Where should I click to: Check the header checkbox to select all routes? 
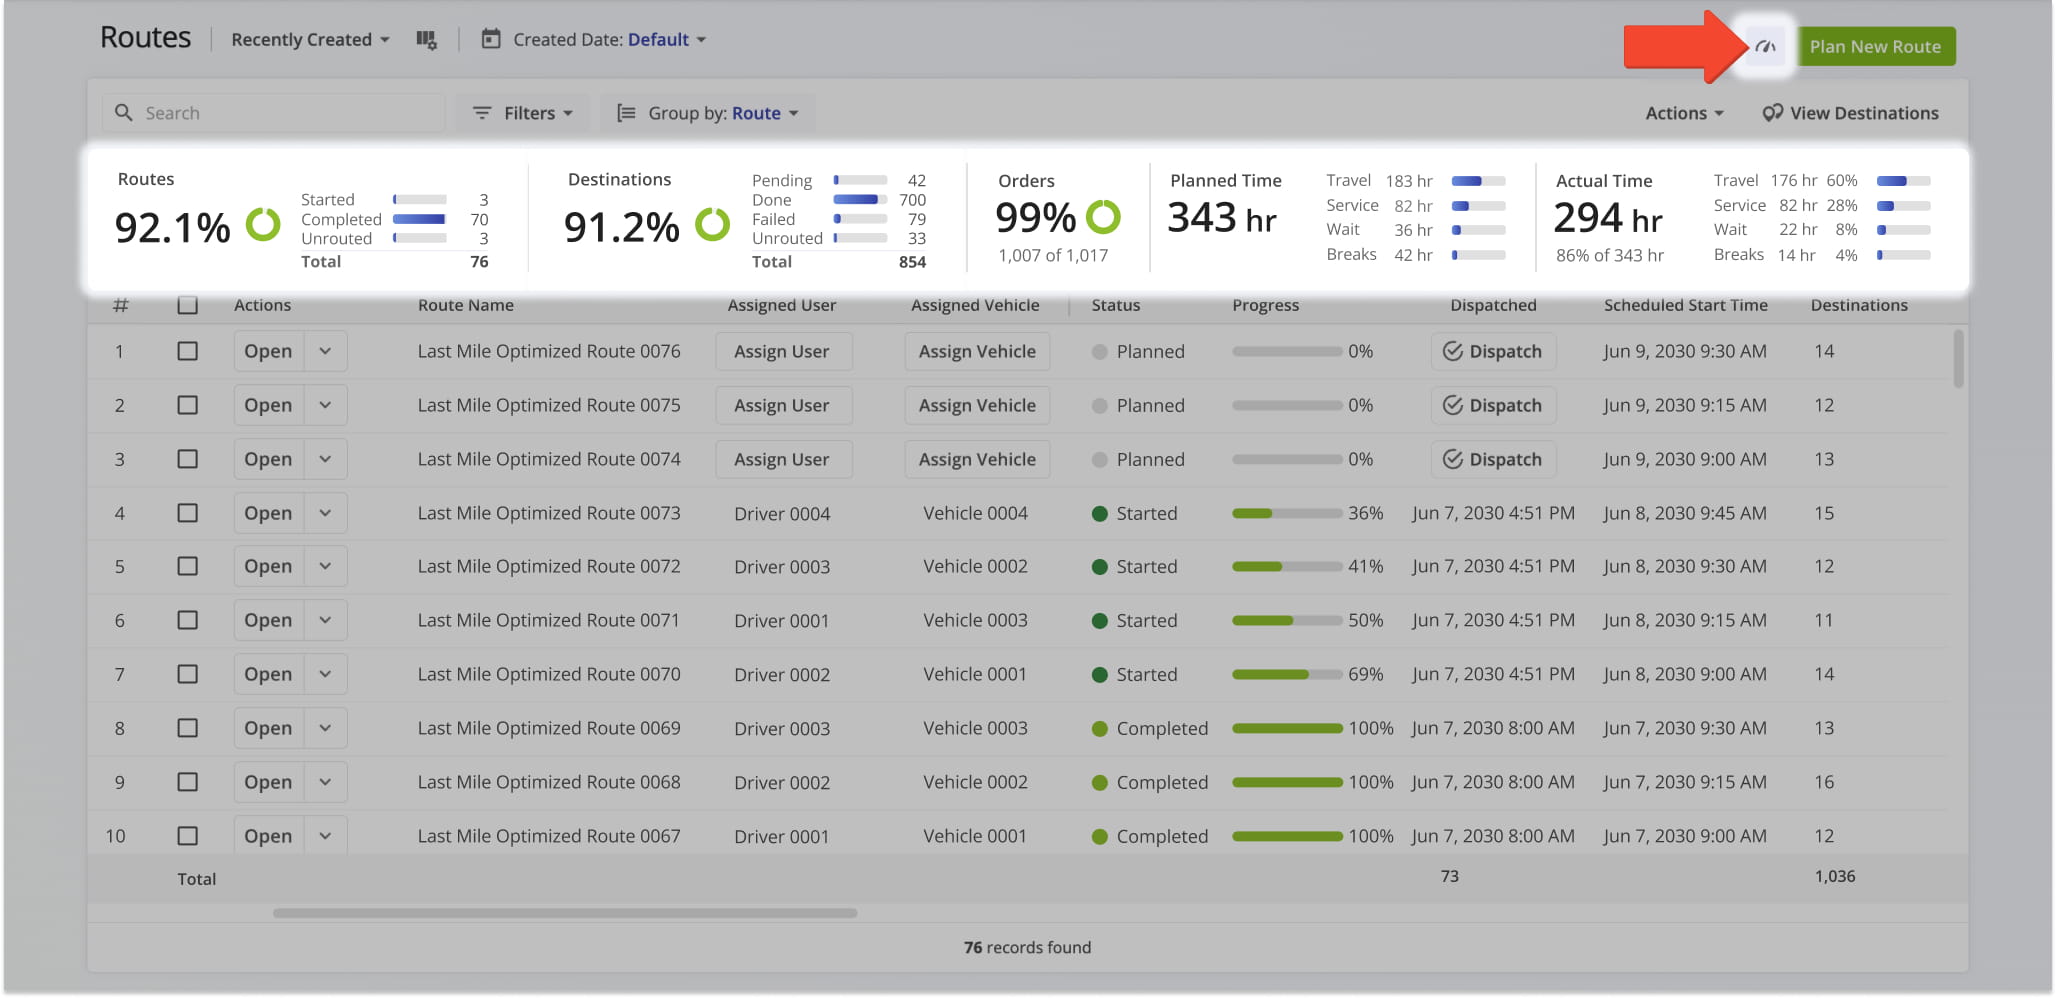(187, 305)
